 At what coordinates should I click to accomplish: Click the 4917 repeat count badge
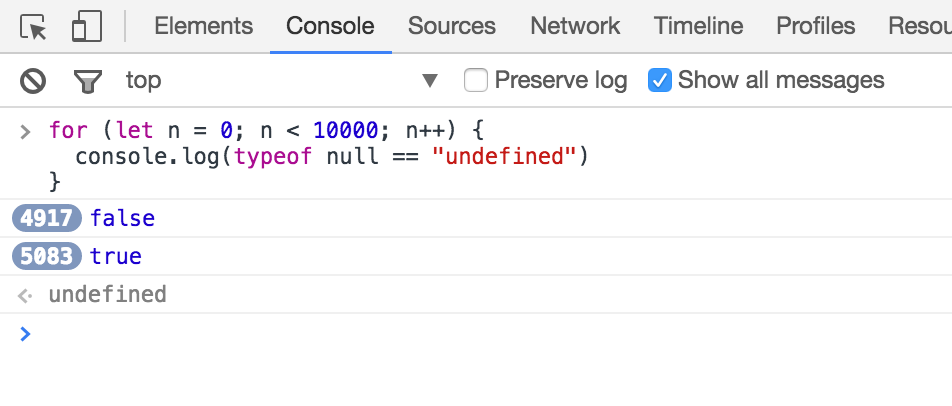(x=47, y=218)
